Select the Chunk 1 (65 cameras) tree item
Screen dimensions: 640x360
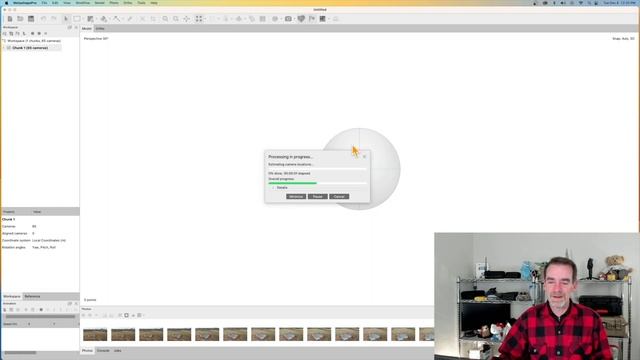30,48
